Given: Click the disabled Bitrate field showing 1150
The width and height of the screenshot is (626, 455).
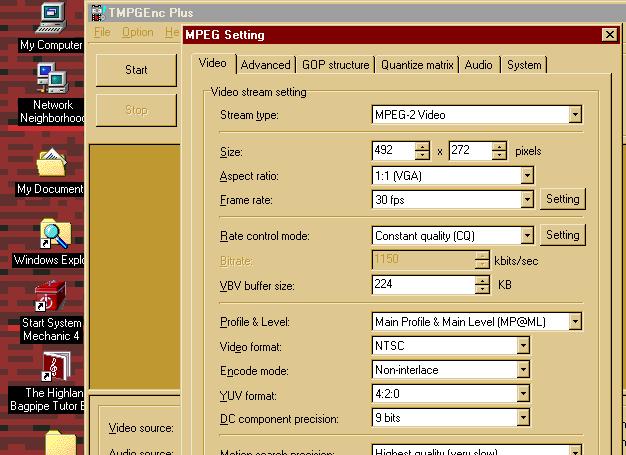Looking at the screenshot, I should 424,260.
